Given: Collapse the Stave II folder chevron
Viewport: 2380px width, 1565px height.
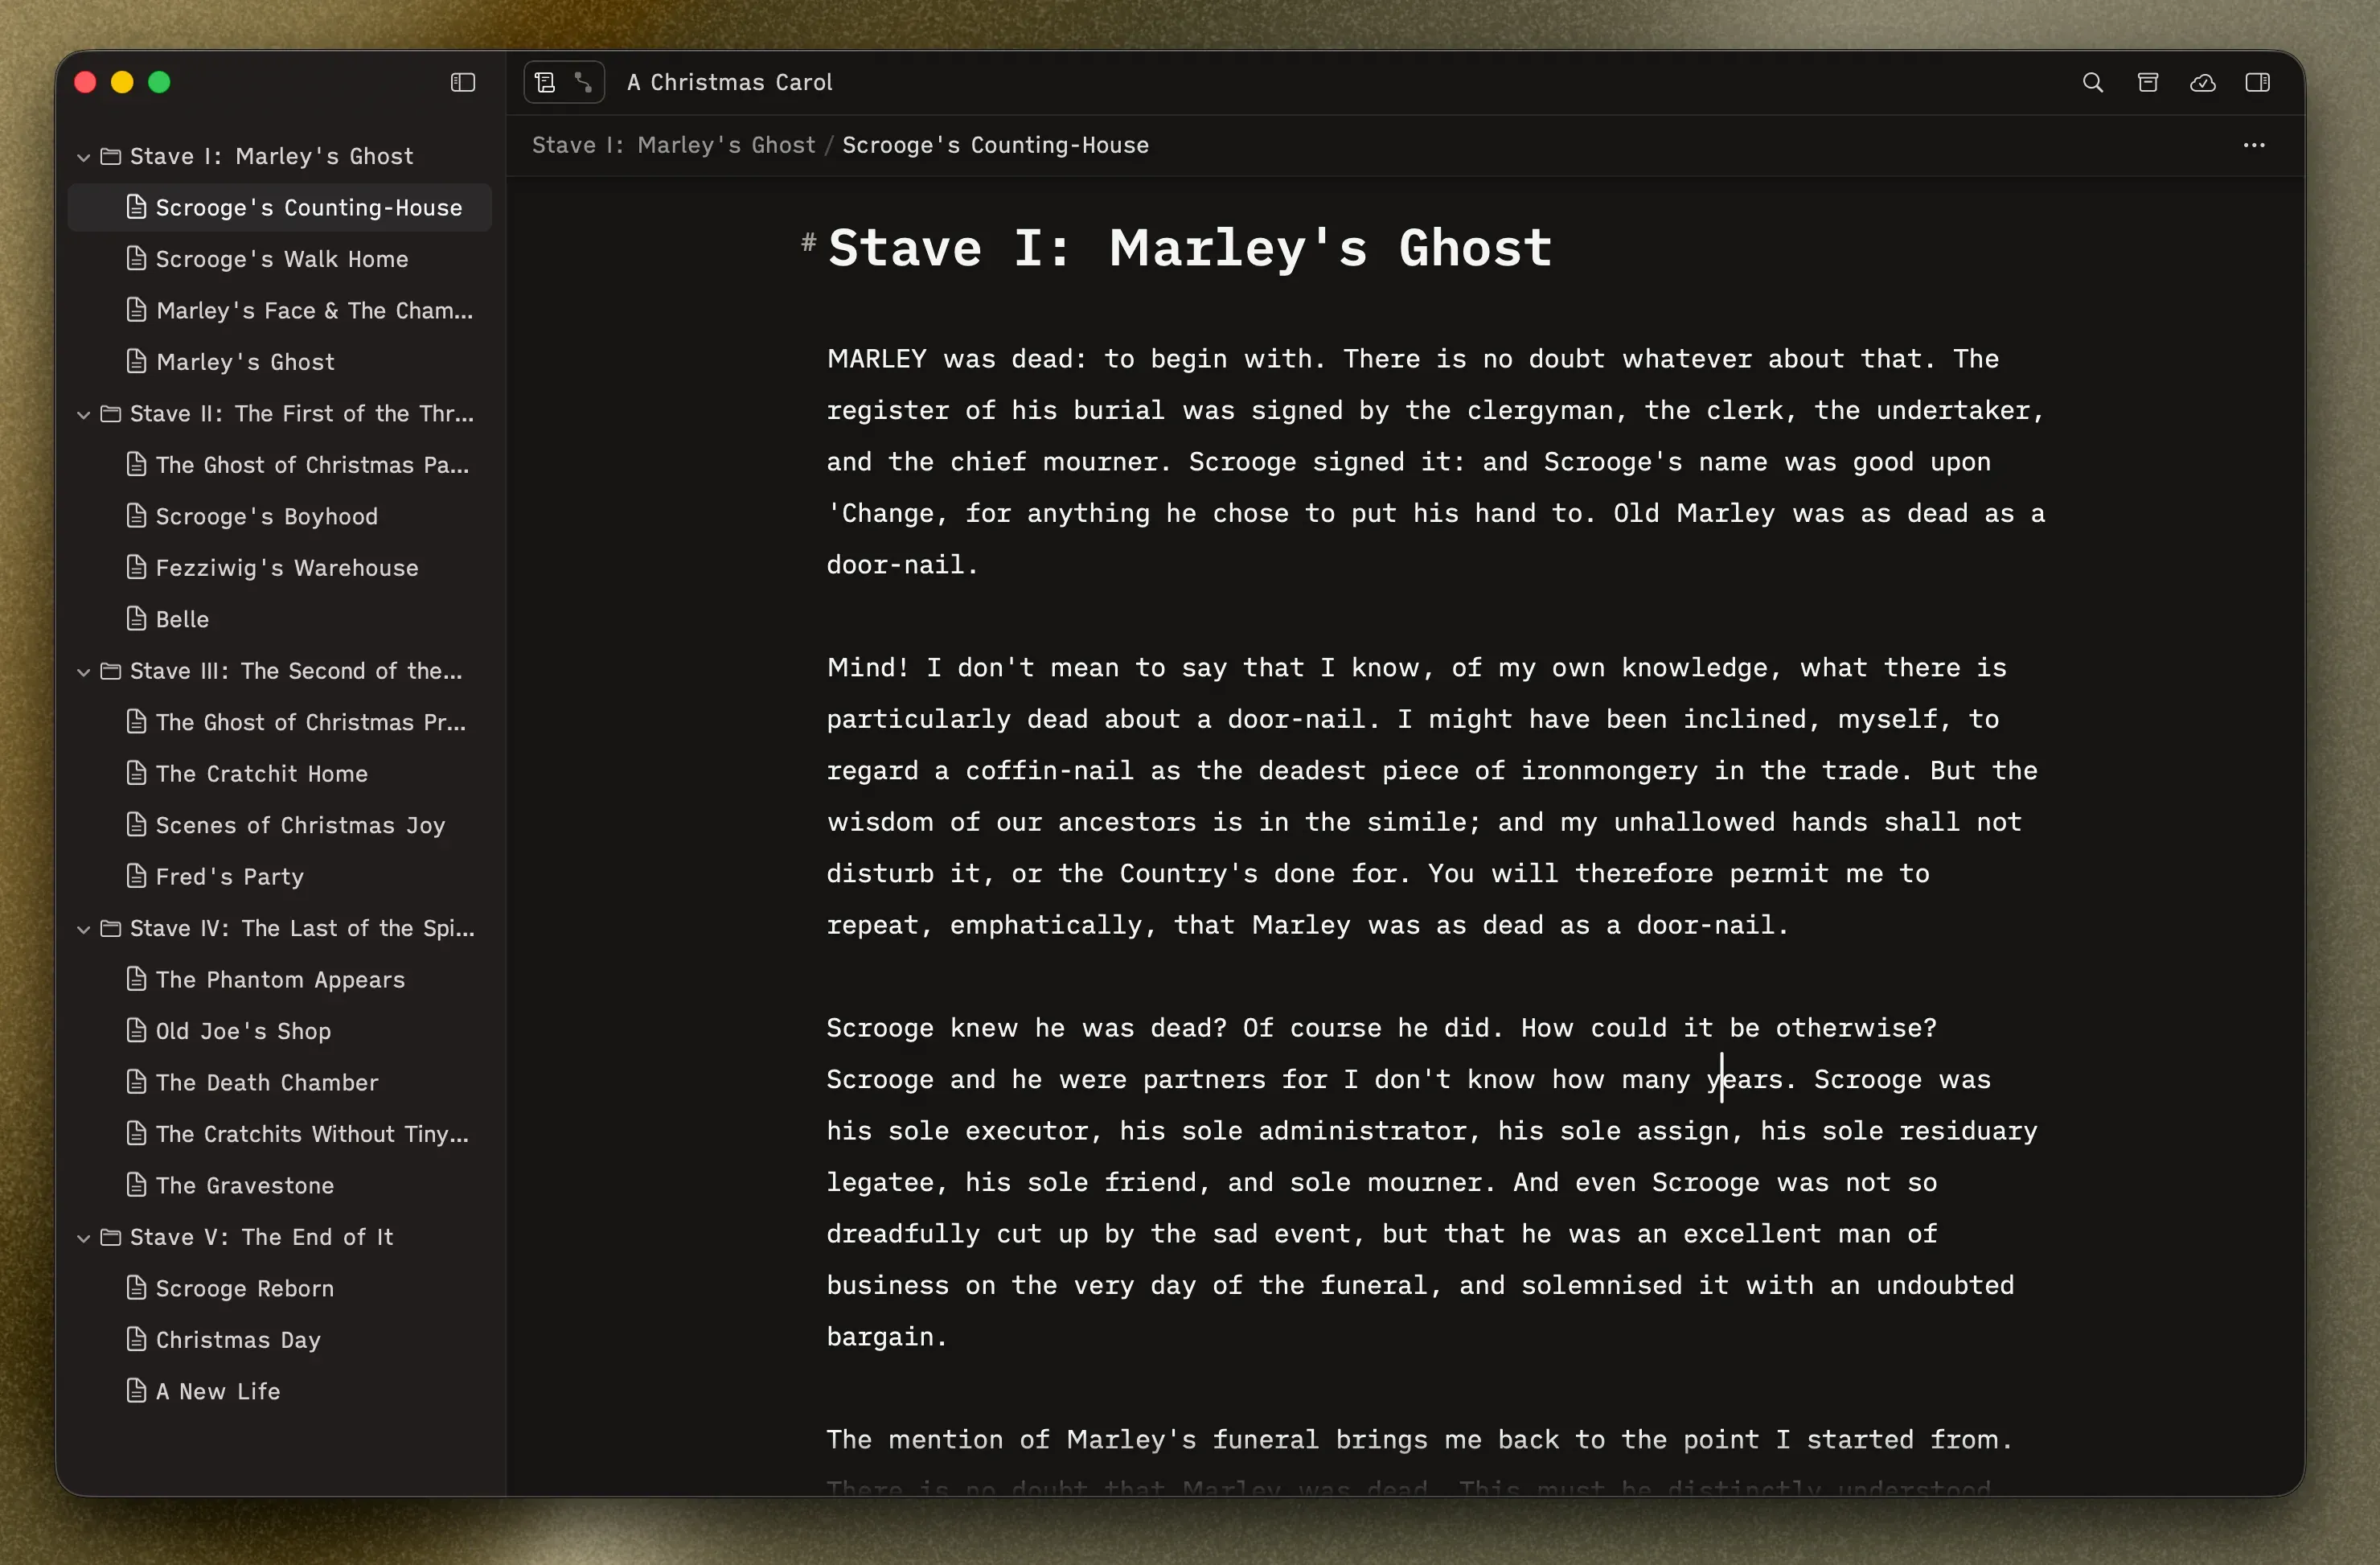Looking at the screenshot, I should (x=84, y=414).
